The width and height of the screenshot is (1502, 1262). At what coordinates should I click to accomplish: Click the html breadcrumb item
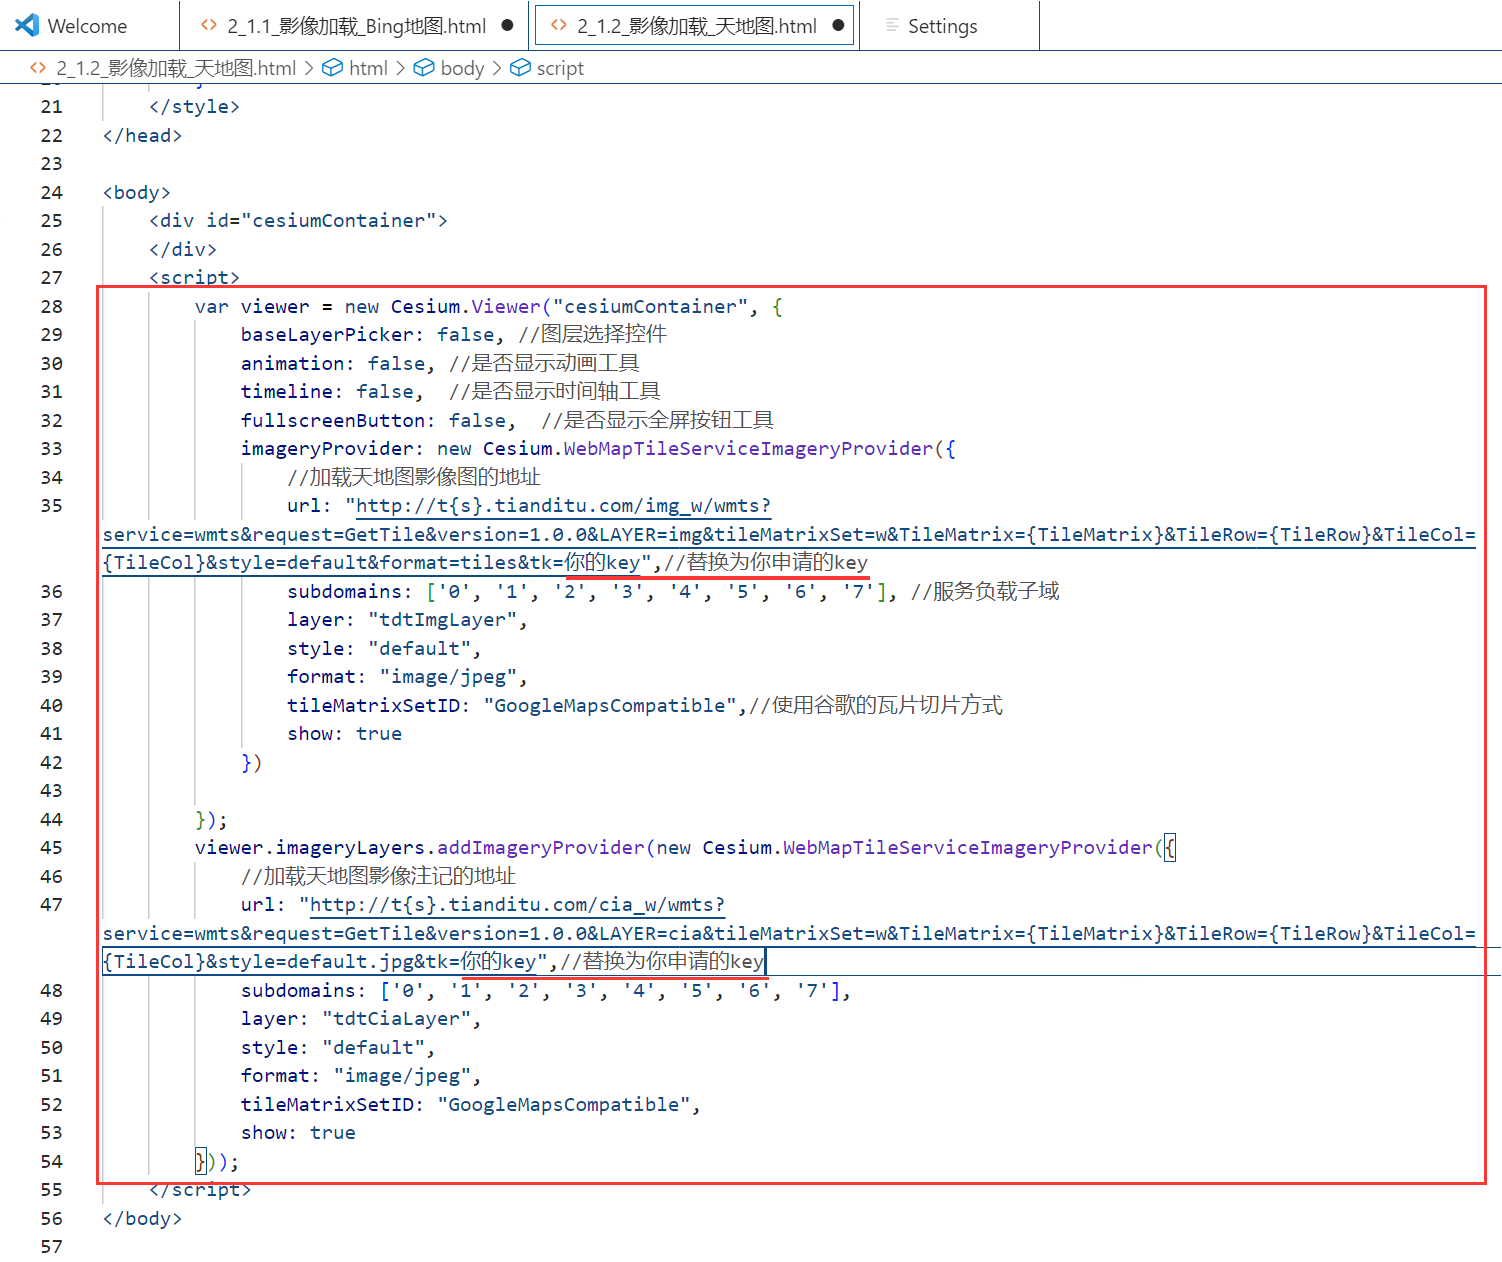click(368, 68)
